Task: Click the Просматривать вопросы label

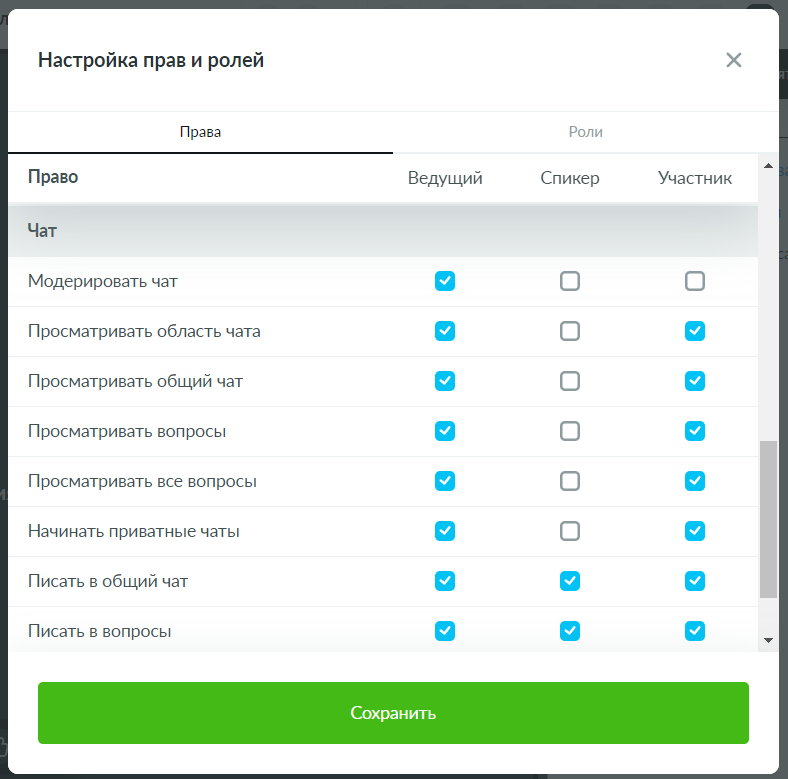Action: [127, 432]
